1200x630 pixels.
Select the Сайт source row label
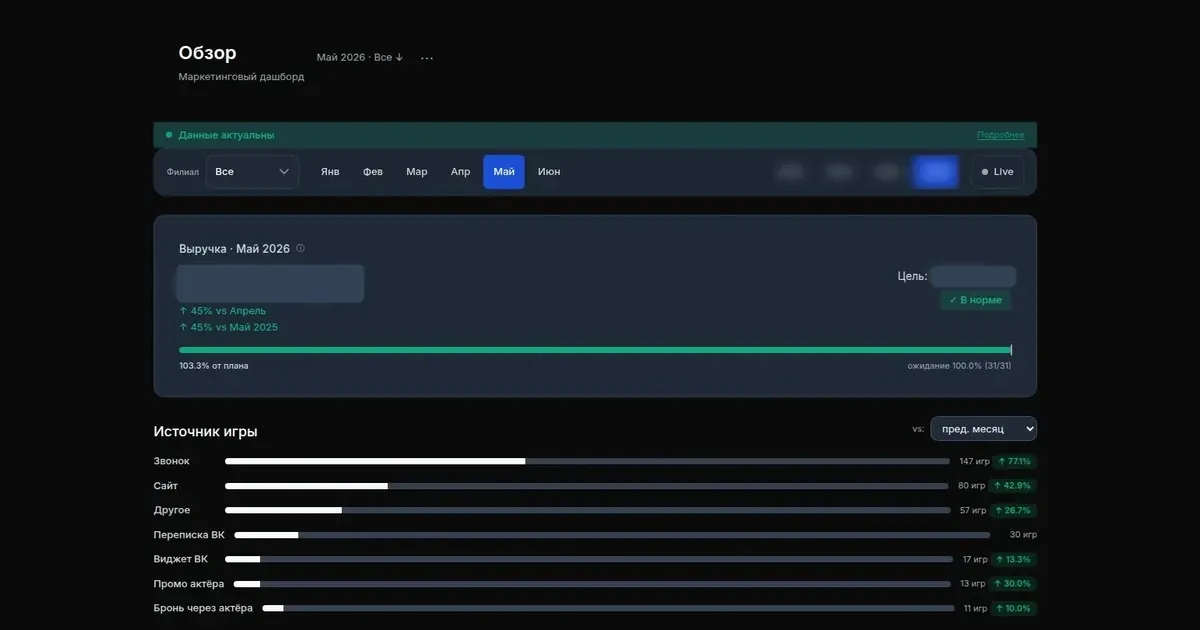pyautogui.click(x=165, y=486)
